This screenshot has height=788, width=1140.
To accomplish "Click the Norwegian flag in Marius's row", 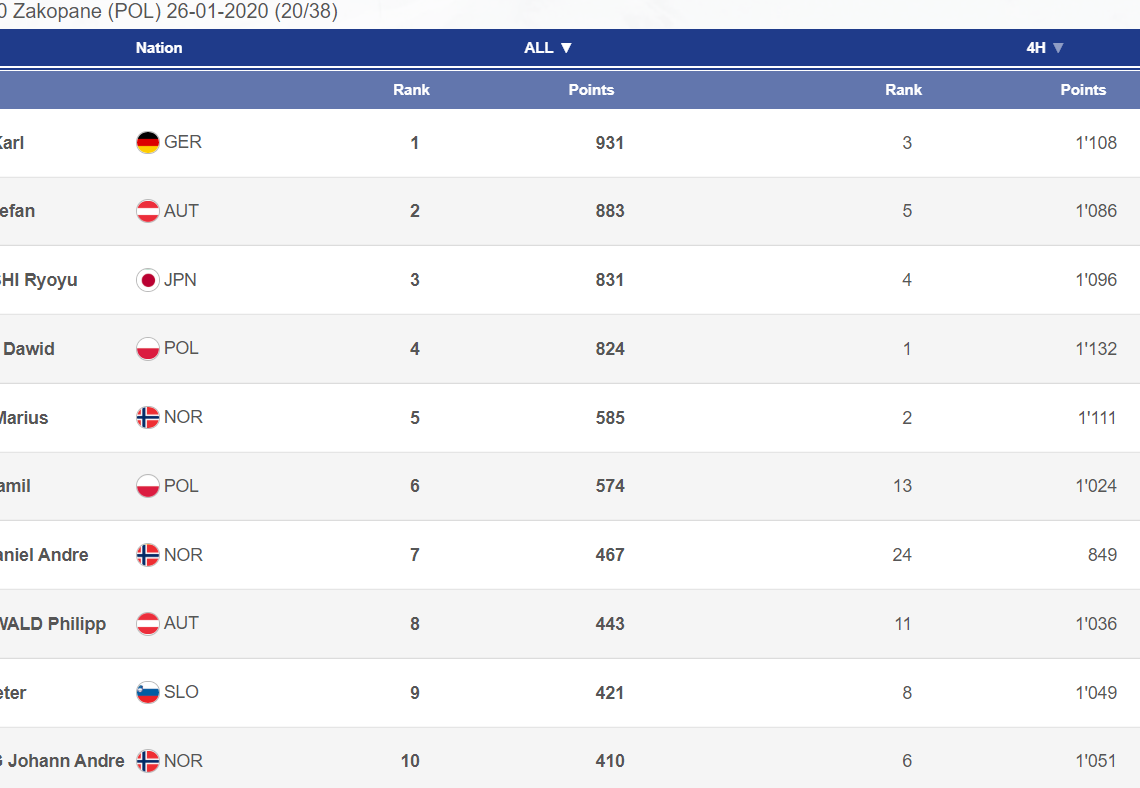I will 148,417.
